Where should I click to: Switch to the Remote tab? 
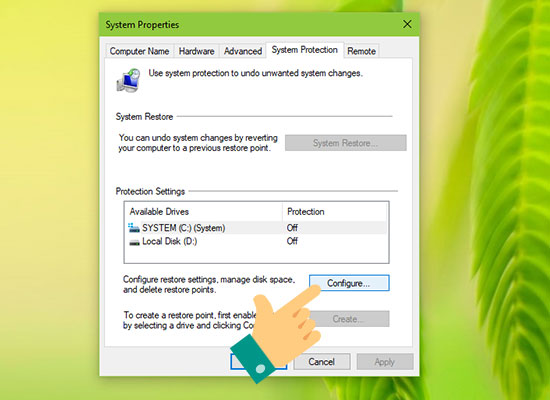tap(361, 51)
